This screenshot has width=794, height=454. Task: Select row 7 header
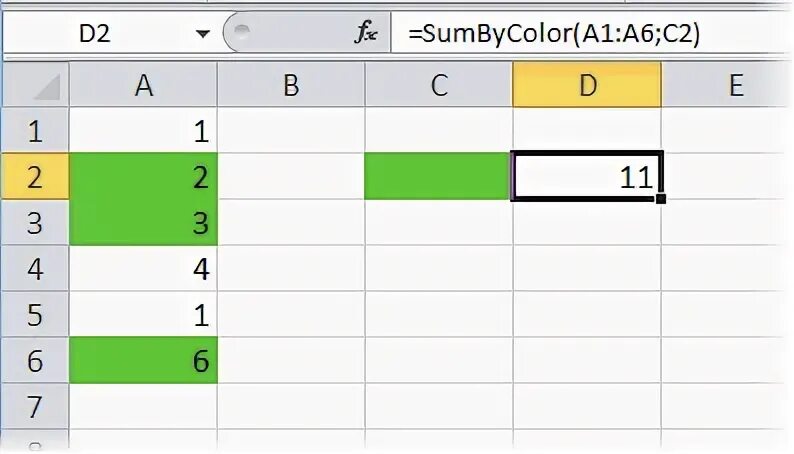pyautogui.click(x=35, y=406)
